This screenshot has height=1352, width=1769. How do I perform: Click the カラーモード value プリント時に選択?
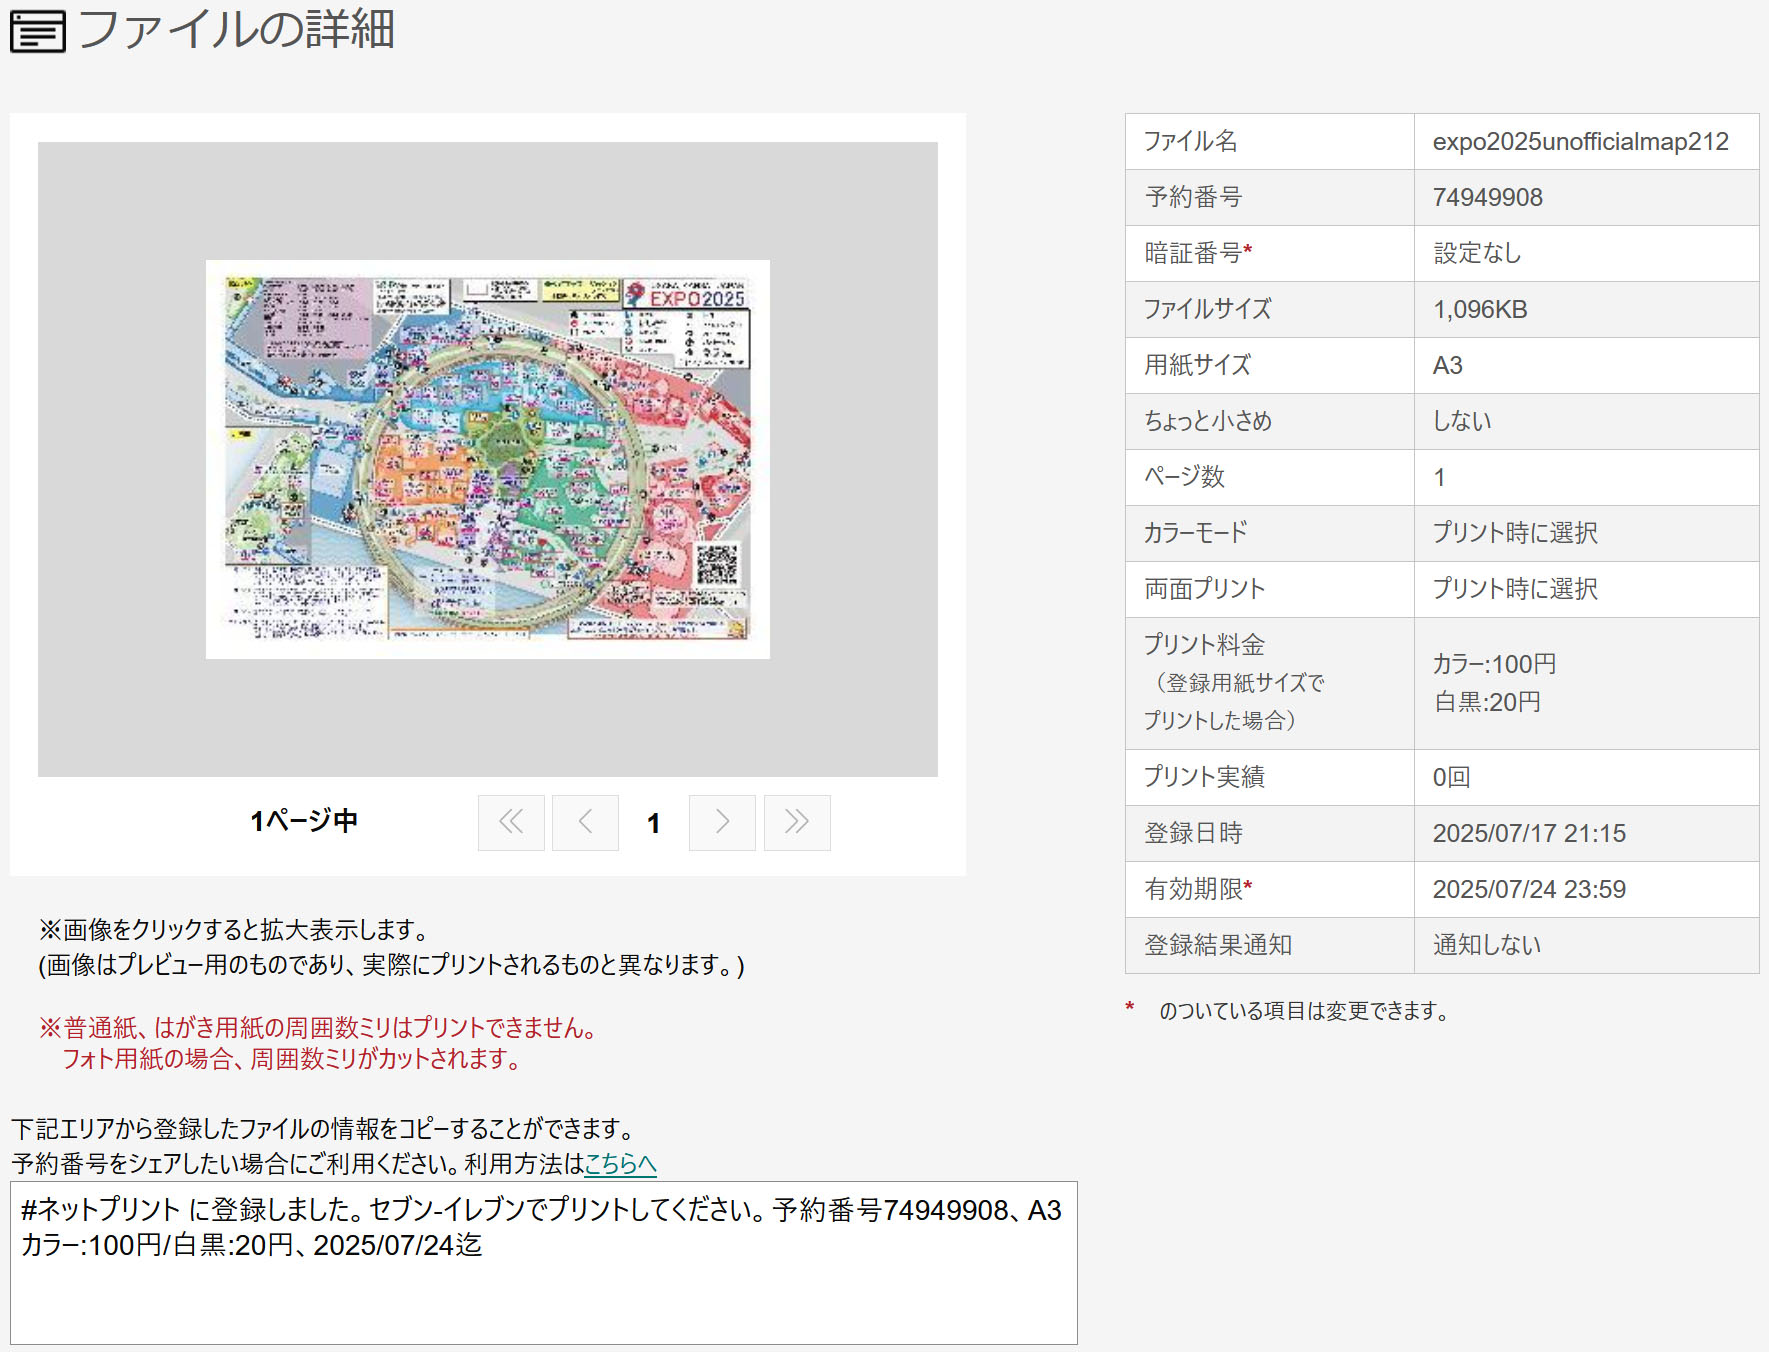[1515, 533]
